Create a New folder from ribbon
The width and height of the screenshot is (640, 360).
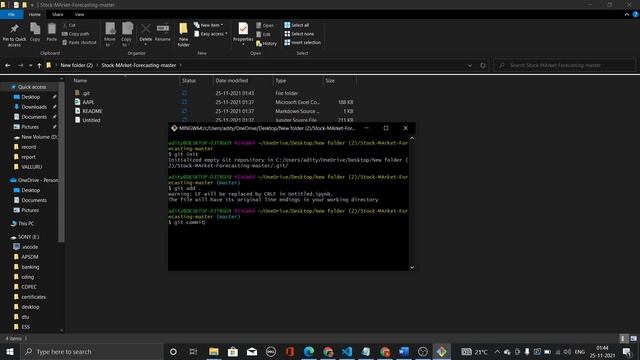(183, 34)
